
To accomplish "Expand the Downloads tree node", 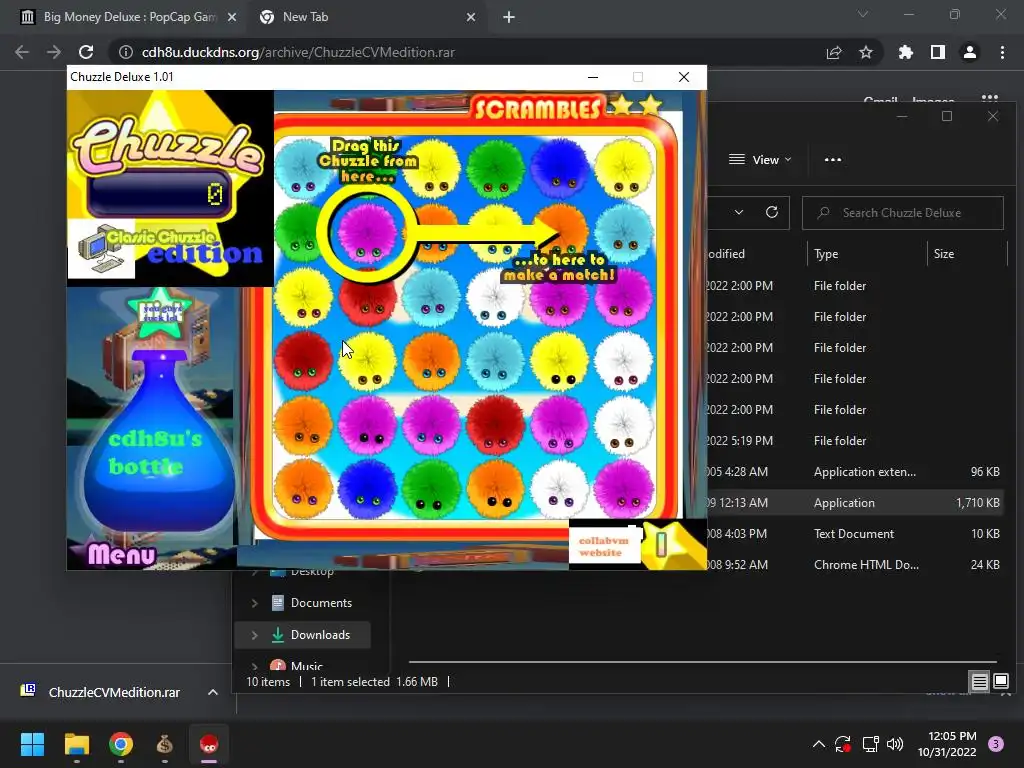I will [x=255, y=635].
